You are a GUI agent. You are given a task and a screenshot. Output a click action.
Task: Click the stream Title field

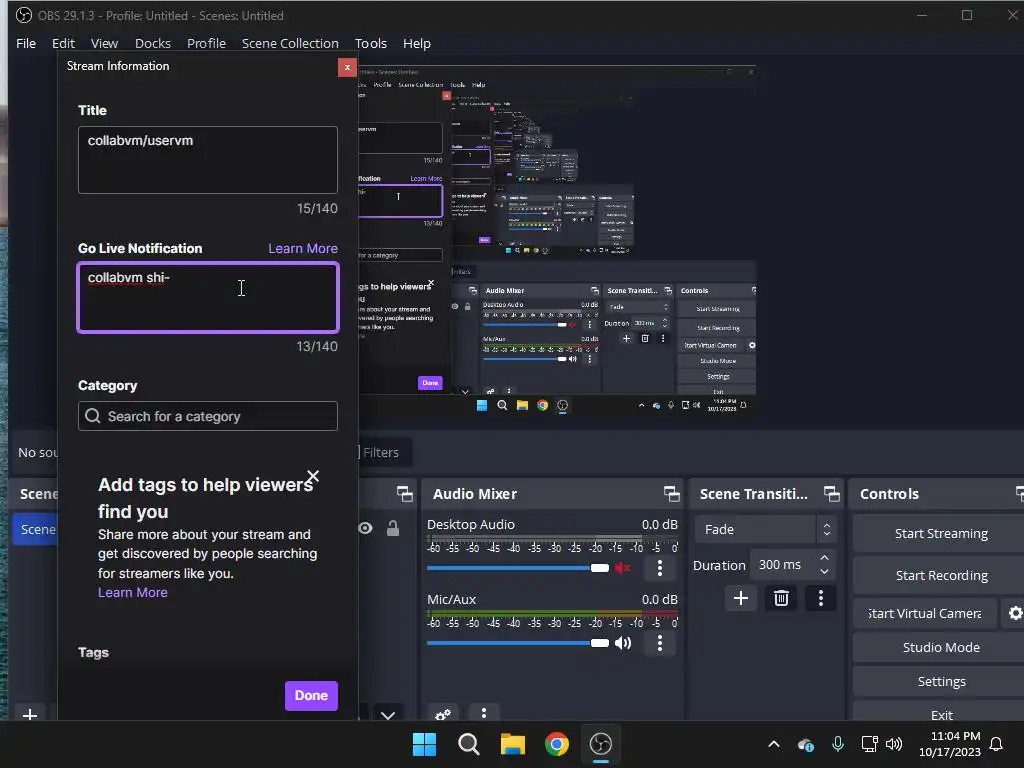(208, 160)
